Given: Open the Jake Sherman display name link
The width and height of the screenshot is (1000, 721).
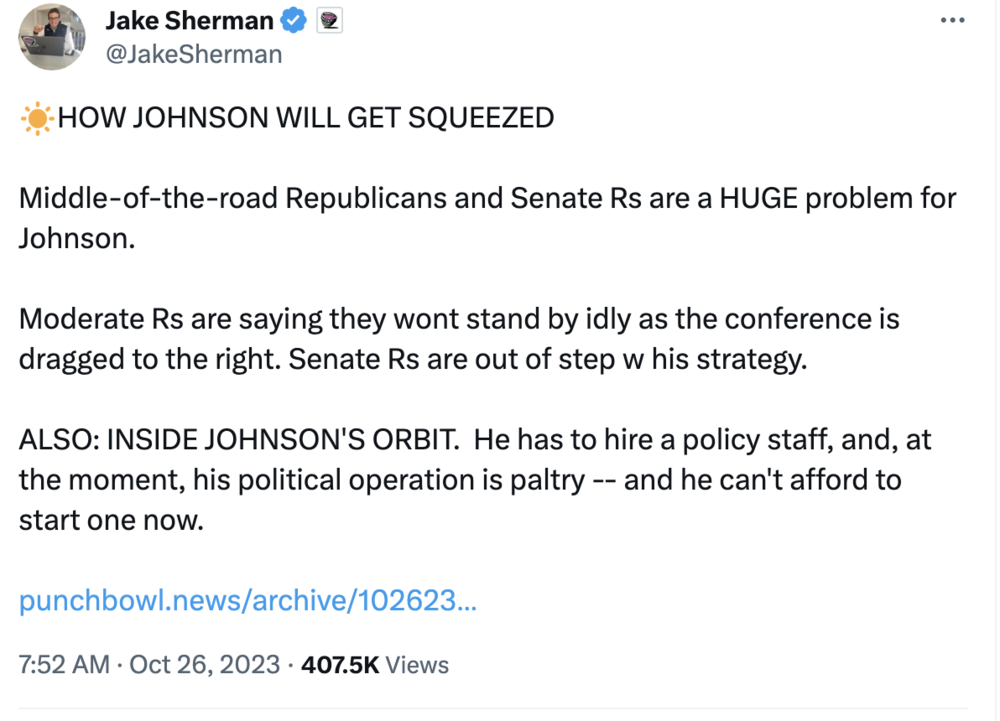Looking at the screenshot, I should pos(188,20).
